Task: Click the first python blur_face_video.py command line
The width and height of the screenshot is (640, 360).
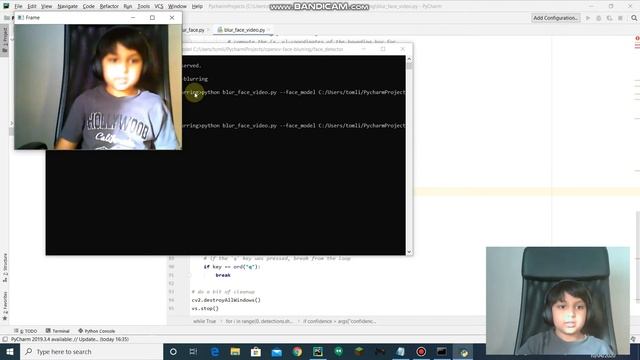Action: point(294,92)
